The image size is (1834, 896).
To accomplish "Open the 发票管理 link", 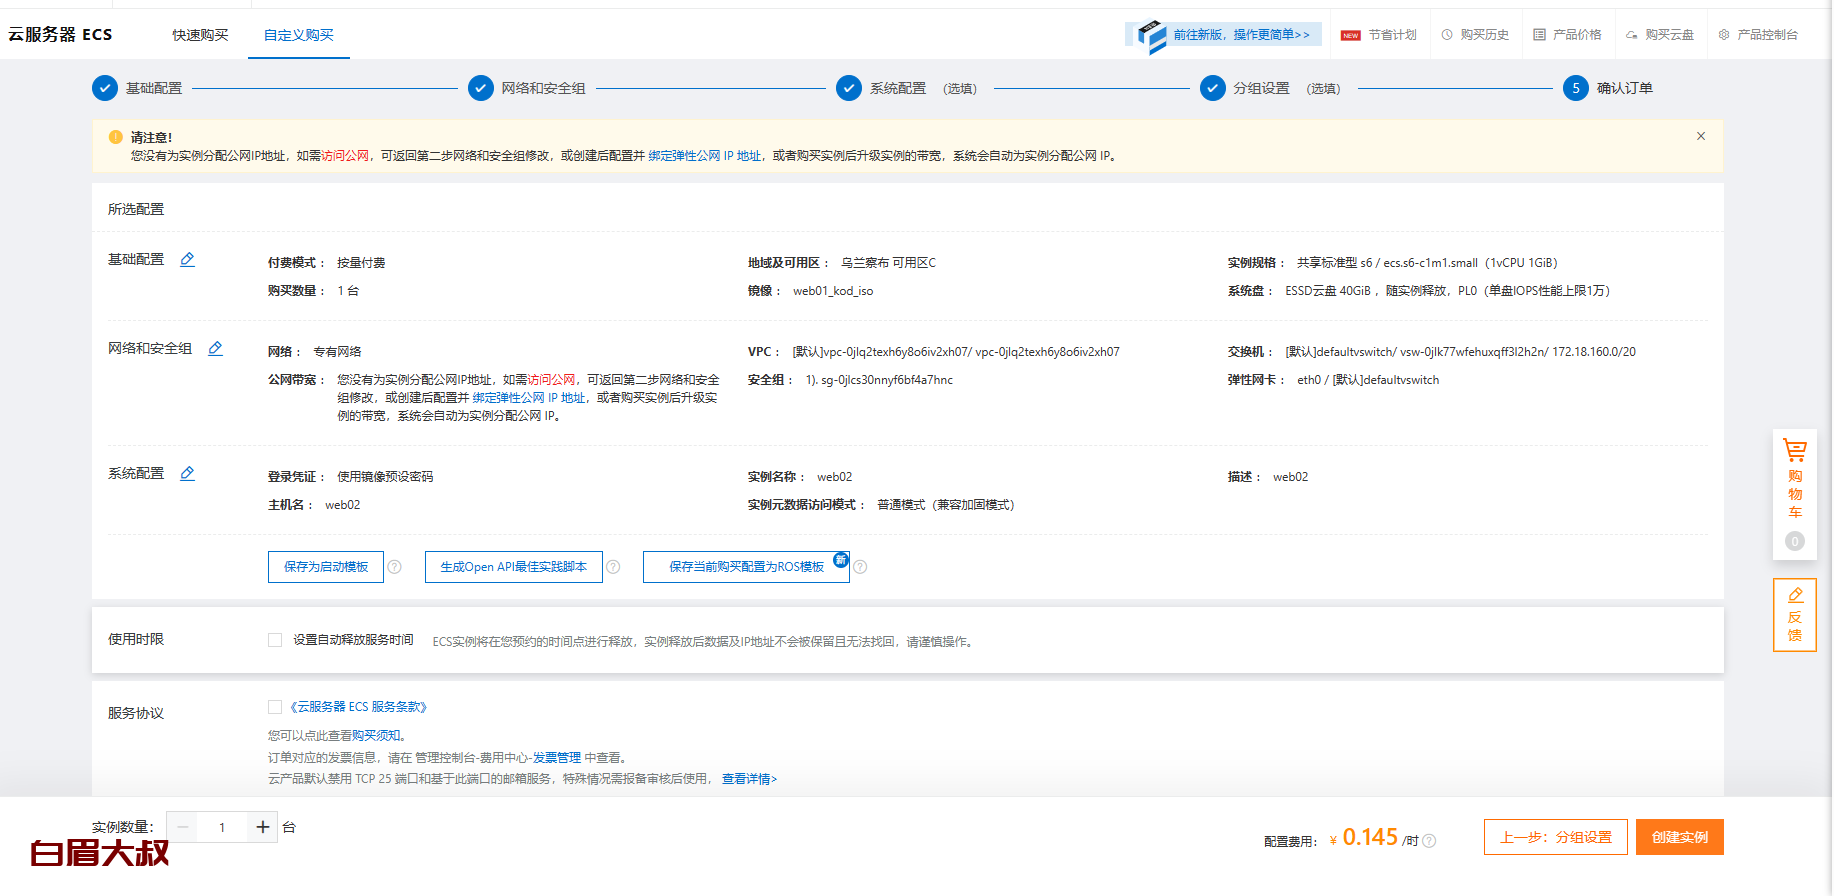I will pos(556,758).
